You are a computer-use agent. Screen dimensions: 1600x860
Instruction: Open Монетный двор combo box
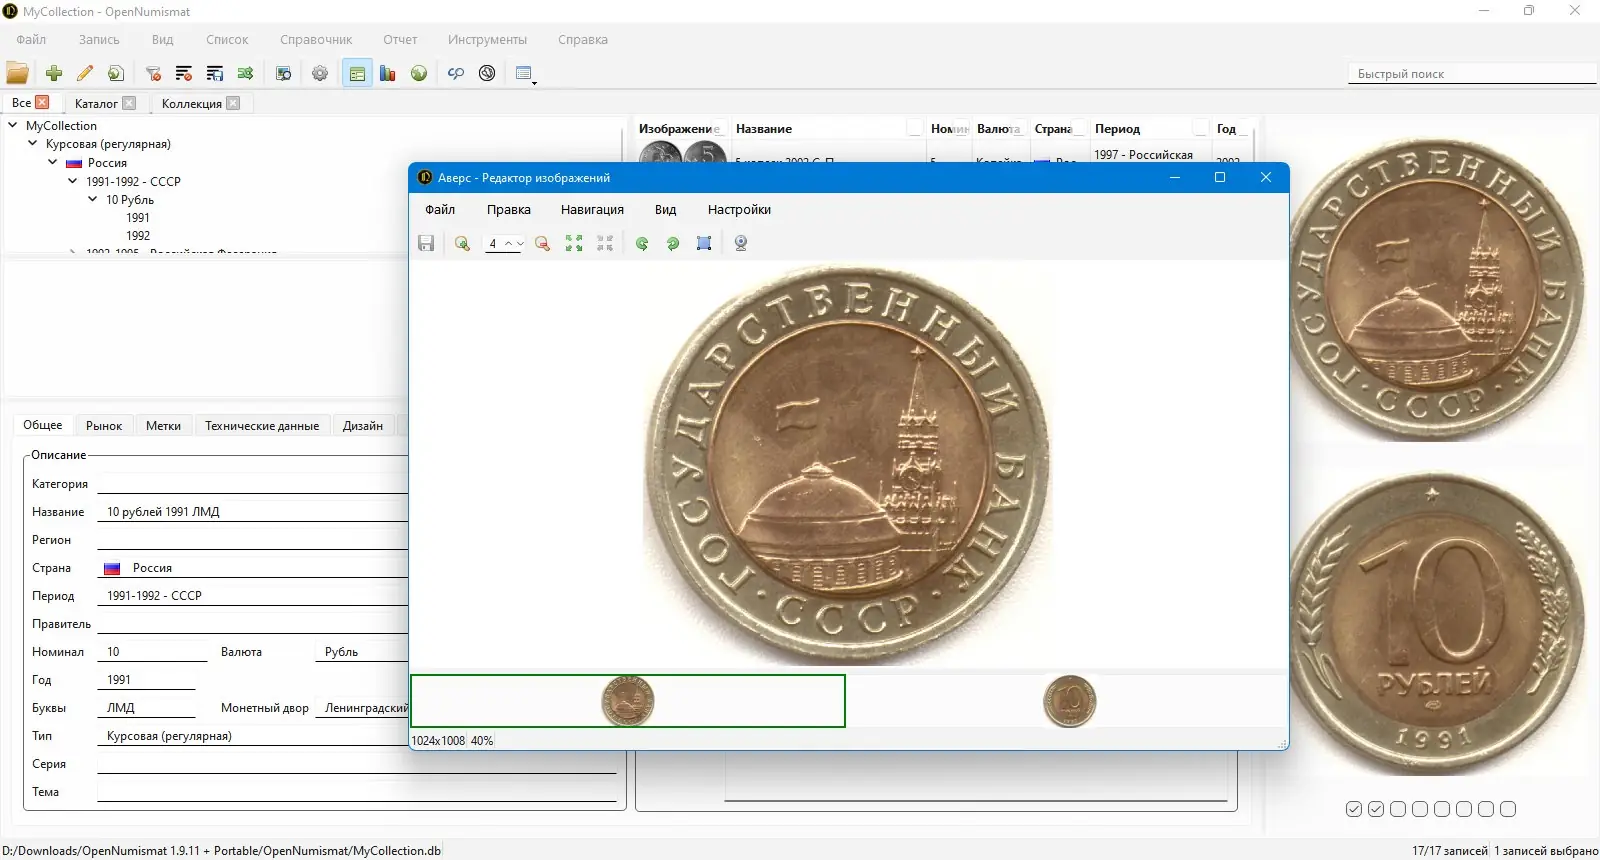tap(362, 708)
